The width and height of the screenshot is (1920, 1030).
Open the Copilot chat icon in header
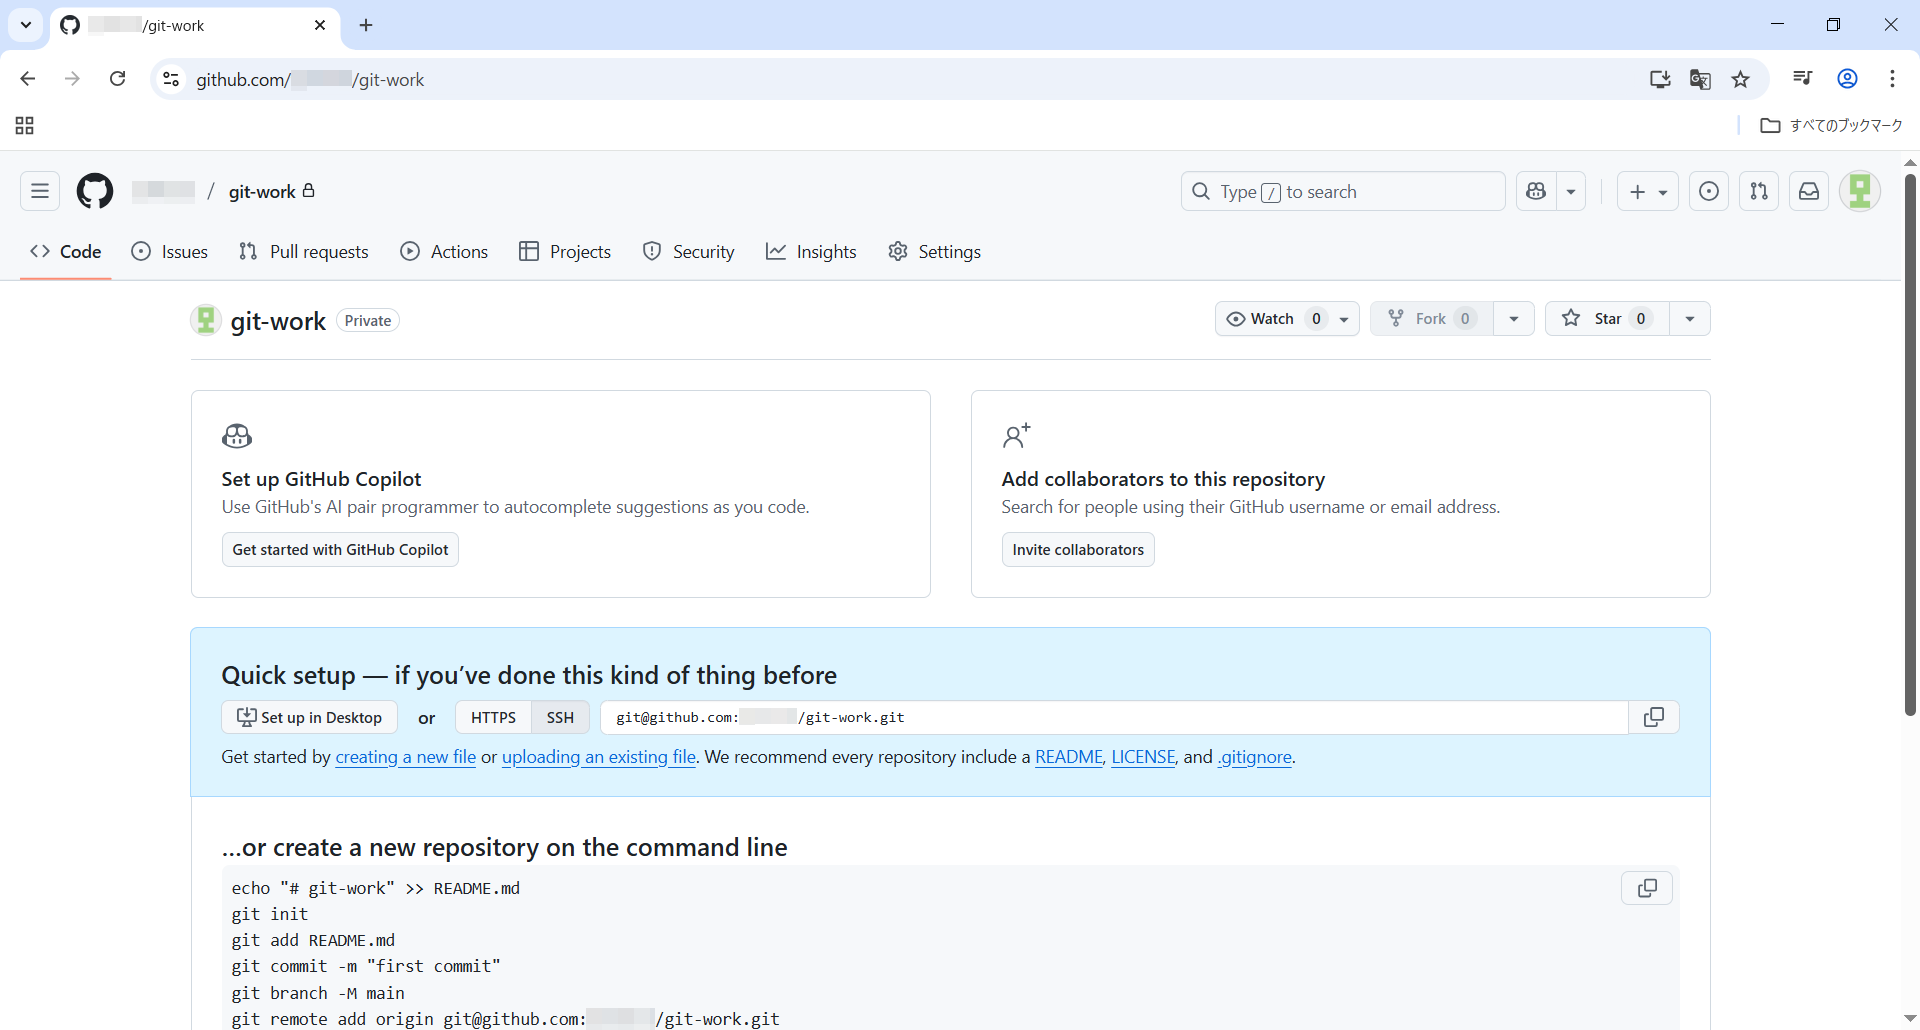click(1537, 191)
